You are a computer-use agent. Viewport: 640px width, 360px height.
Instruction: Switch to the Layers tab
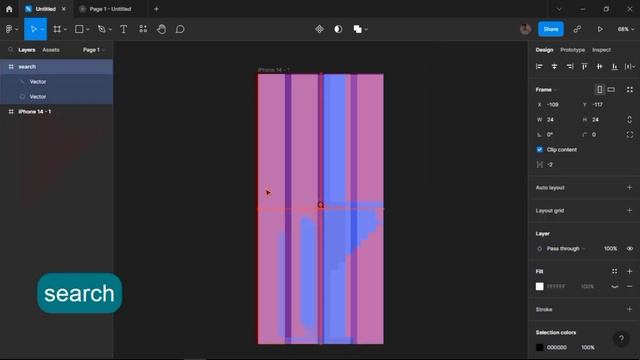coord(27,50)
